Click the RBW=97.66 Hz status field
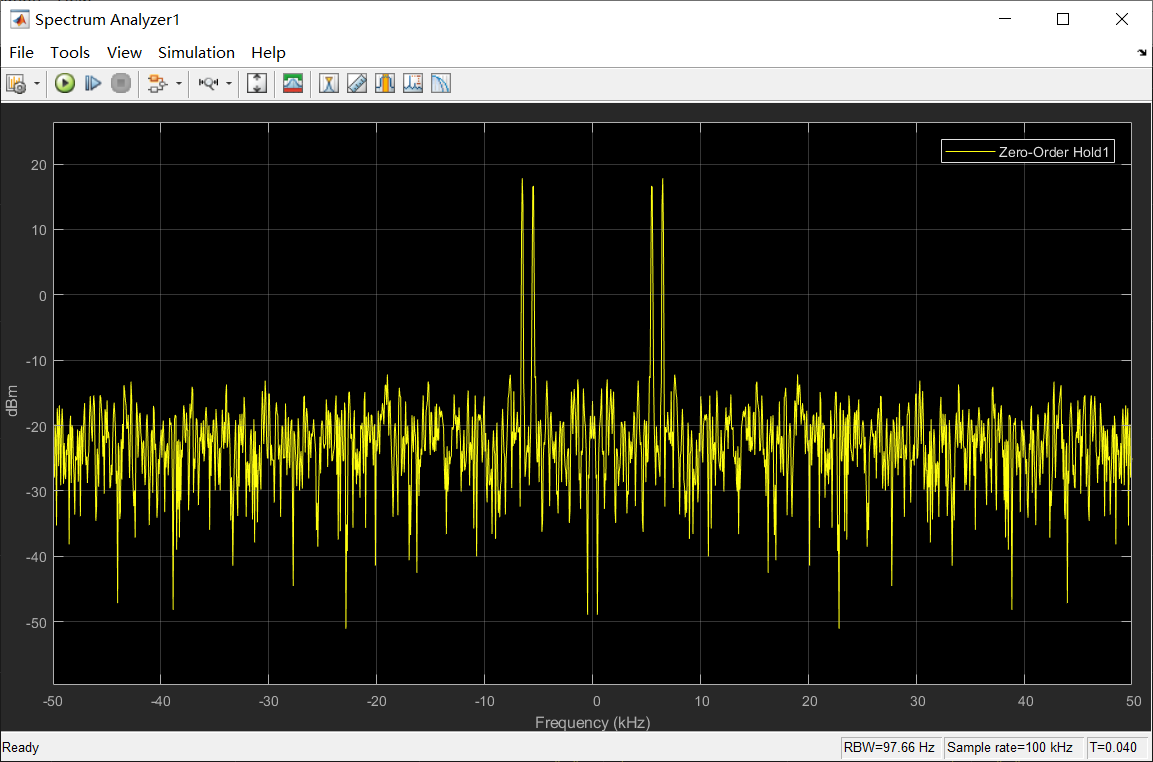This screenshot has height=762, width=1153. [x=890, y=748]
